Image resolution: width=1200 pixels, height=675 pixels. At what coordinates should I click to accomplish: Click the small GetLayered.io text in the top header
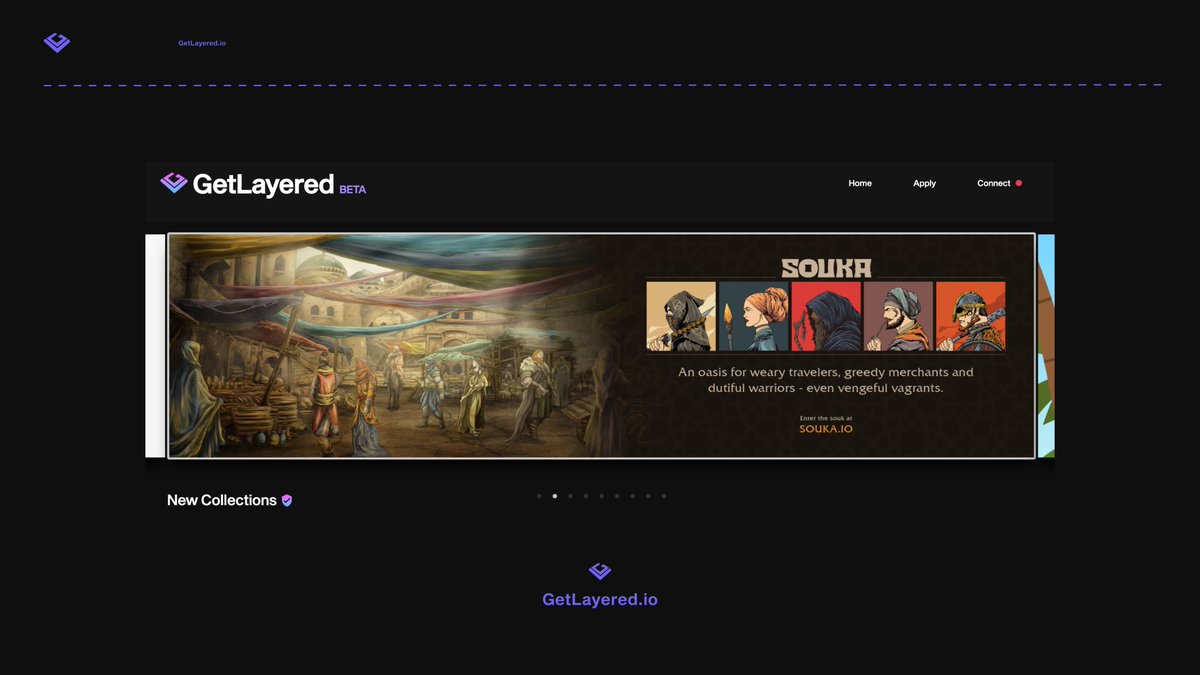pos(202,43)
